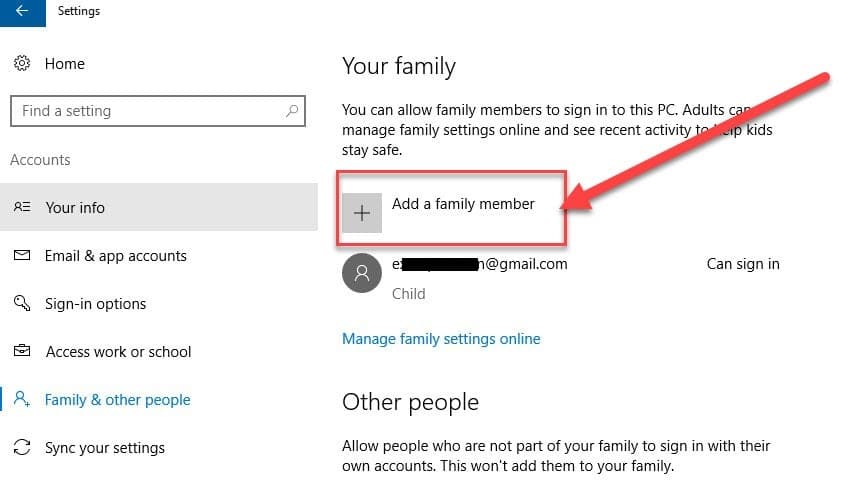Screen dimensions: 851x494
Task: Click the Access work or school briefcase icon
Action: click(22, 352)
